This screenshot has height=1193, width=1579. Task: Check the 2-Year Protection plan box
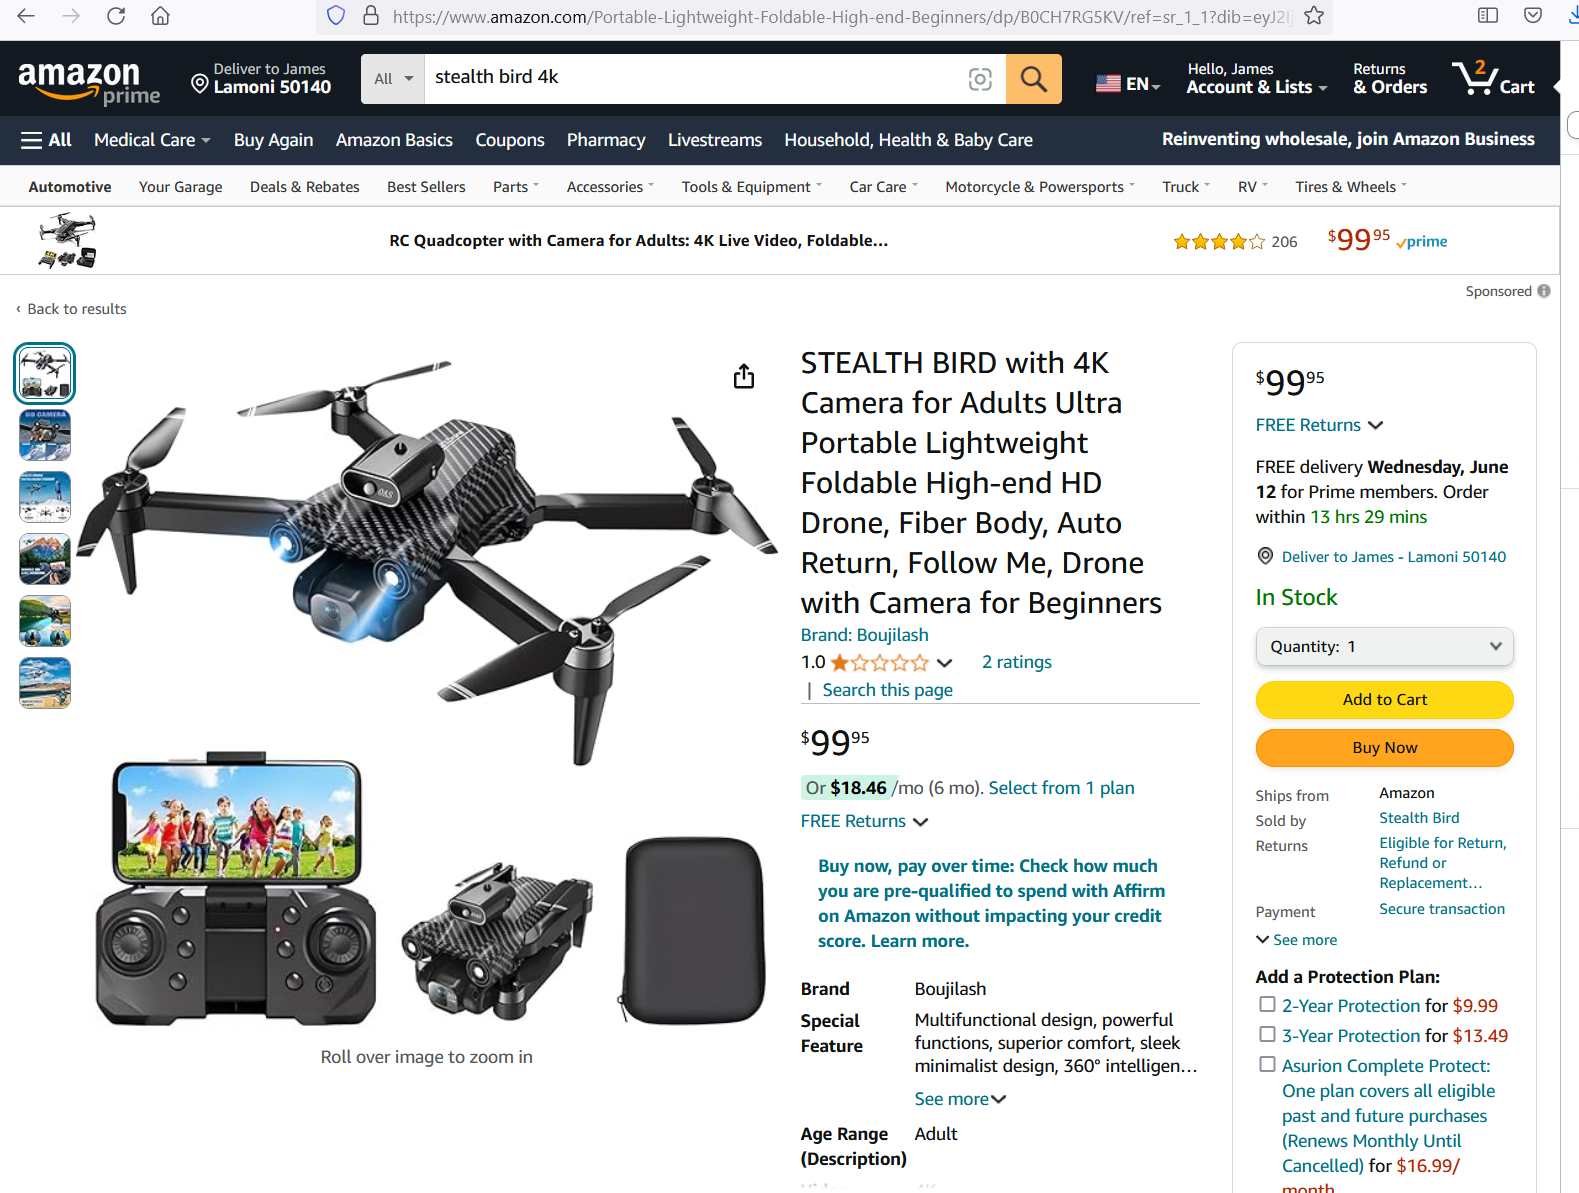click(x=1267, y=1004)
